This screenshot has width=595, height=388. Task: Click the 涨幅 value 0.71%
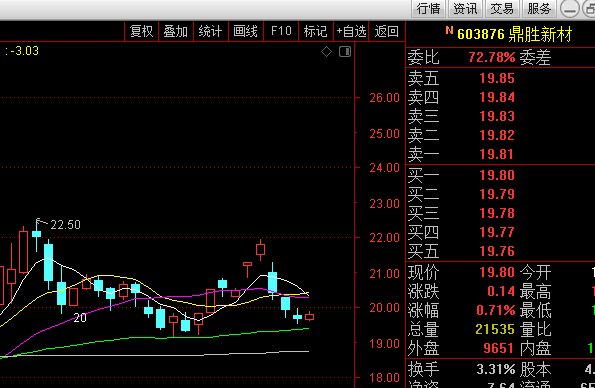(x=496, y=311)
